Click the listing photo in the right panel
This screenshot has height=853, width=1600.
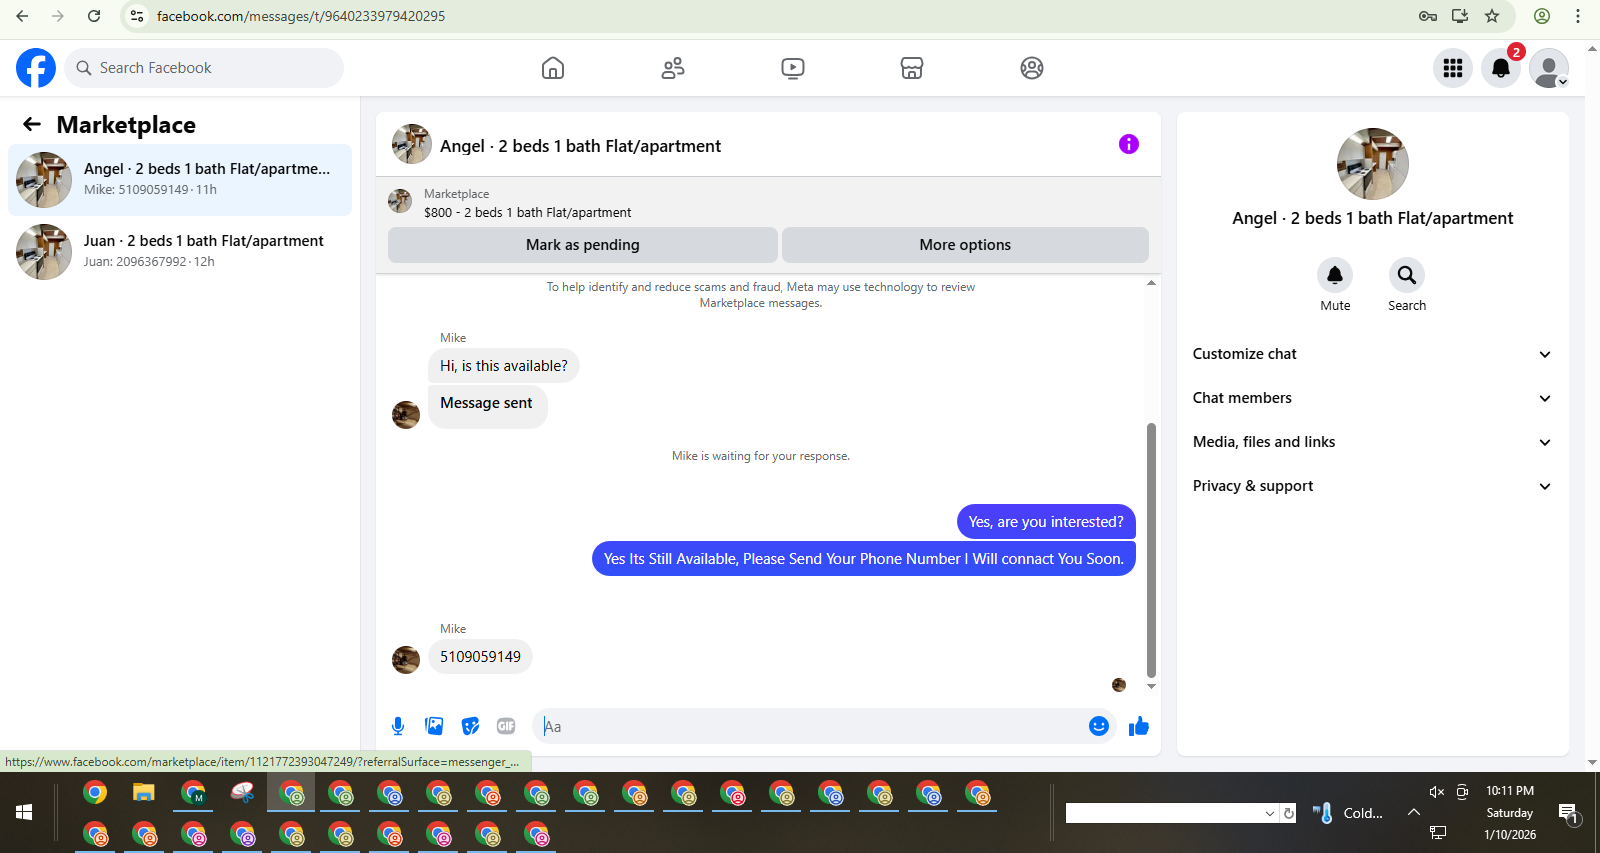tap(1373, 164)
